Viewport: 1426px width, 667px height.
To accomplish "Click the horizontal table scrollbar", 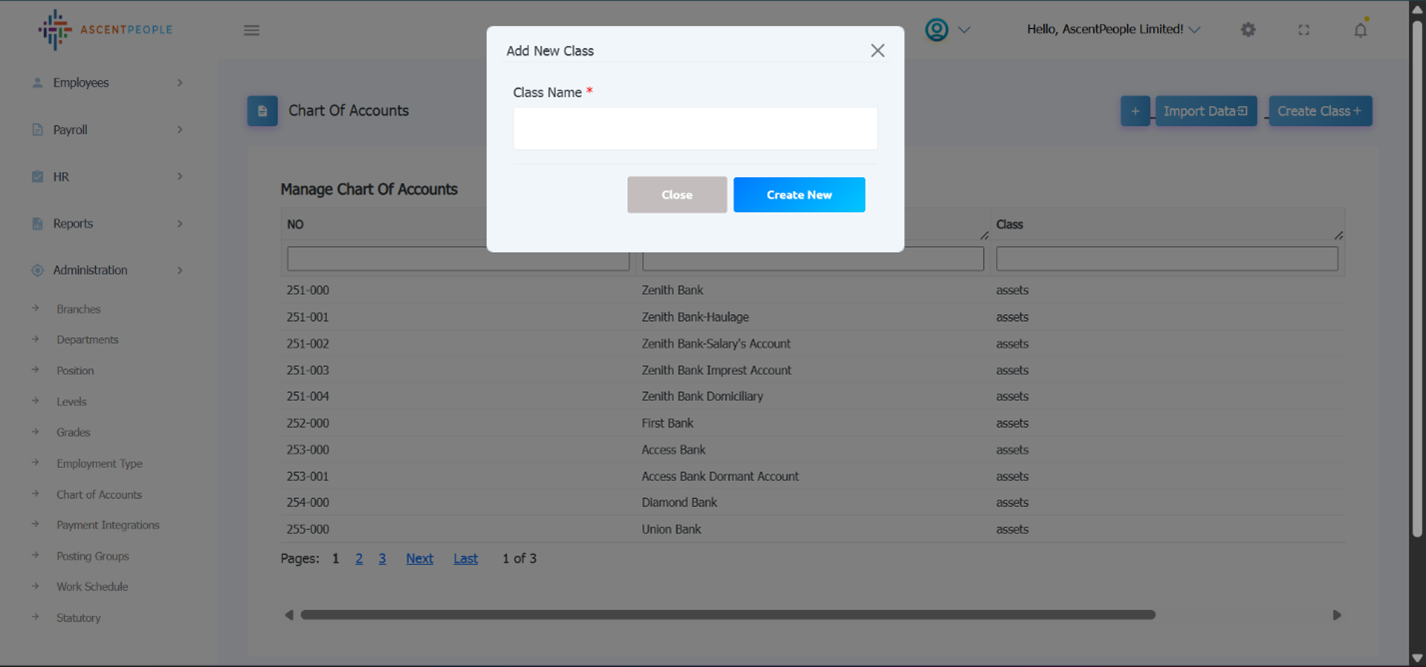I will tap(727, 615).
